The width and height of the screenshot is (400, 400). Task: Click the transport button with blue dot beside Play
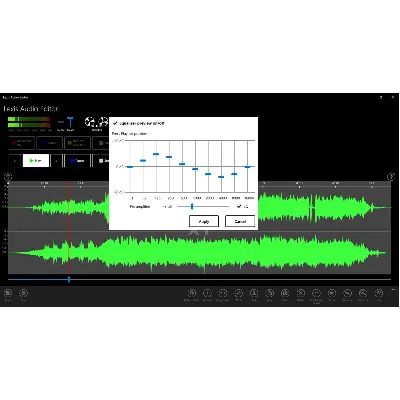pyautogui.click(x=77, y=161)
